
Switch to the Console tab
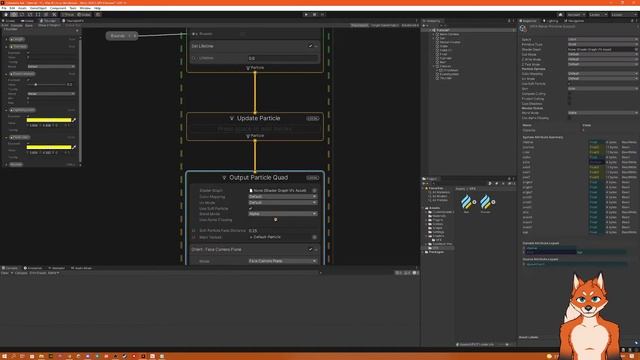click(x=10, y=268)
